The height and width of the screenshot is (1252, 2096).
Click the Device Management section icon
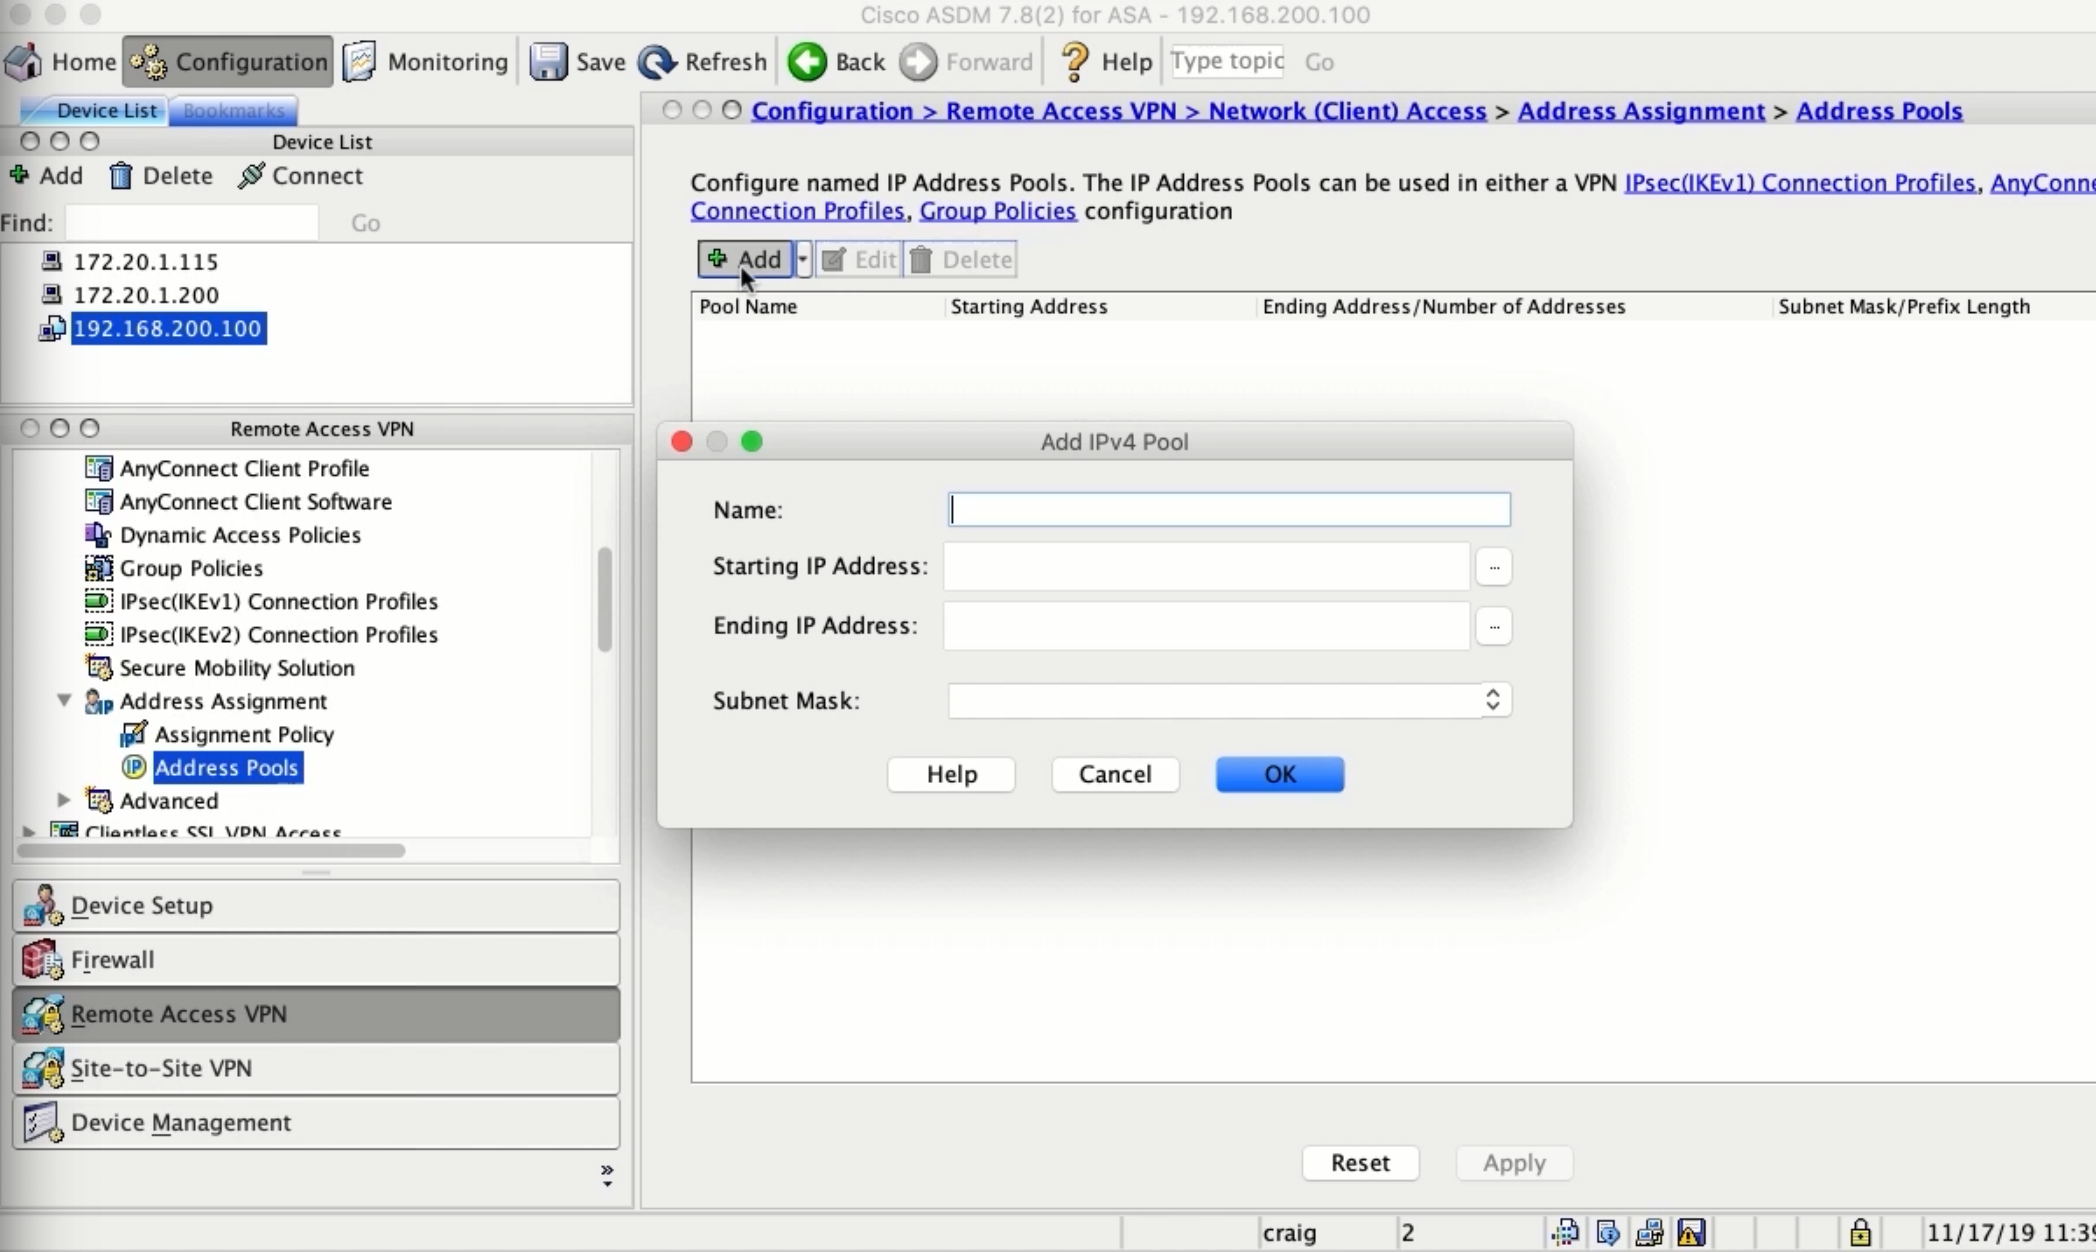pyautogui.click(x=43, y=1123)
